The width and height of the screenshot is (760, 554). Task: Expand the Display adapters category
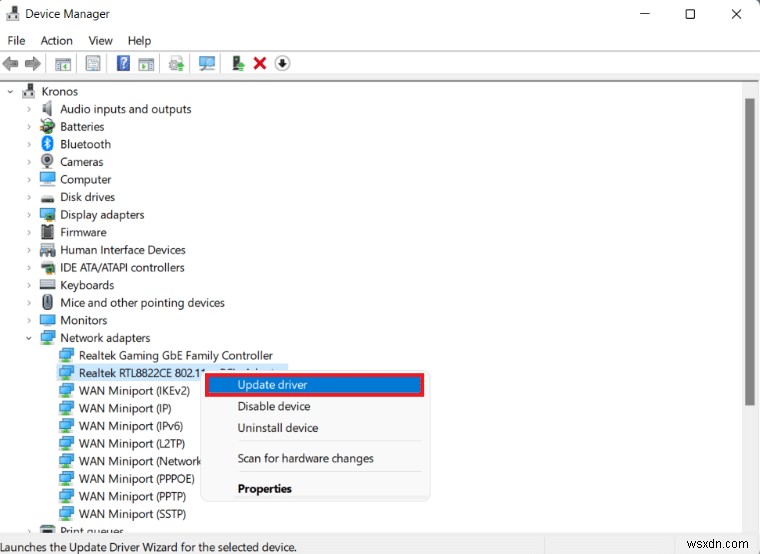pos(29,214)
